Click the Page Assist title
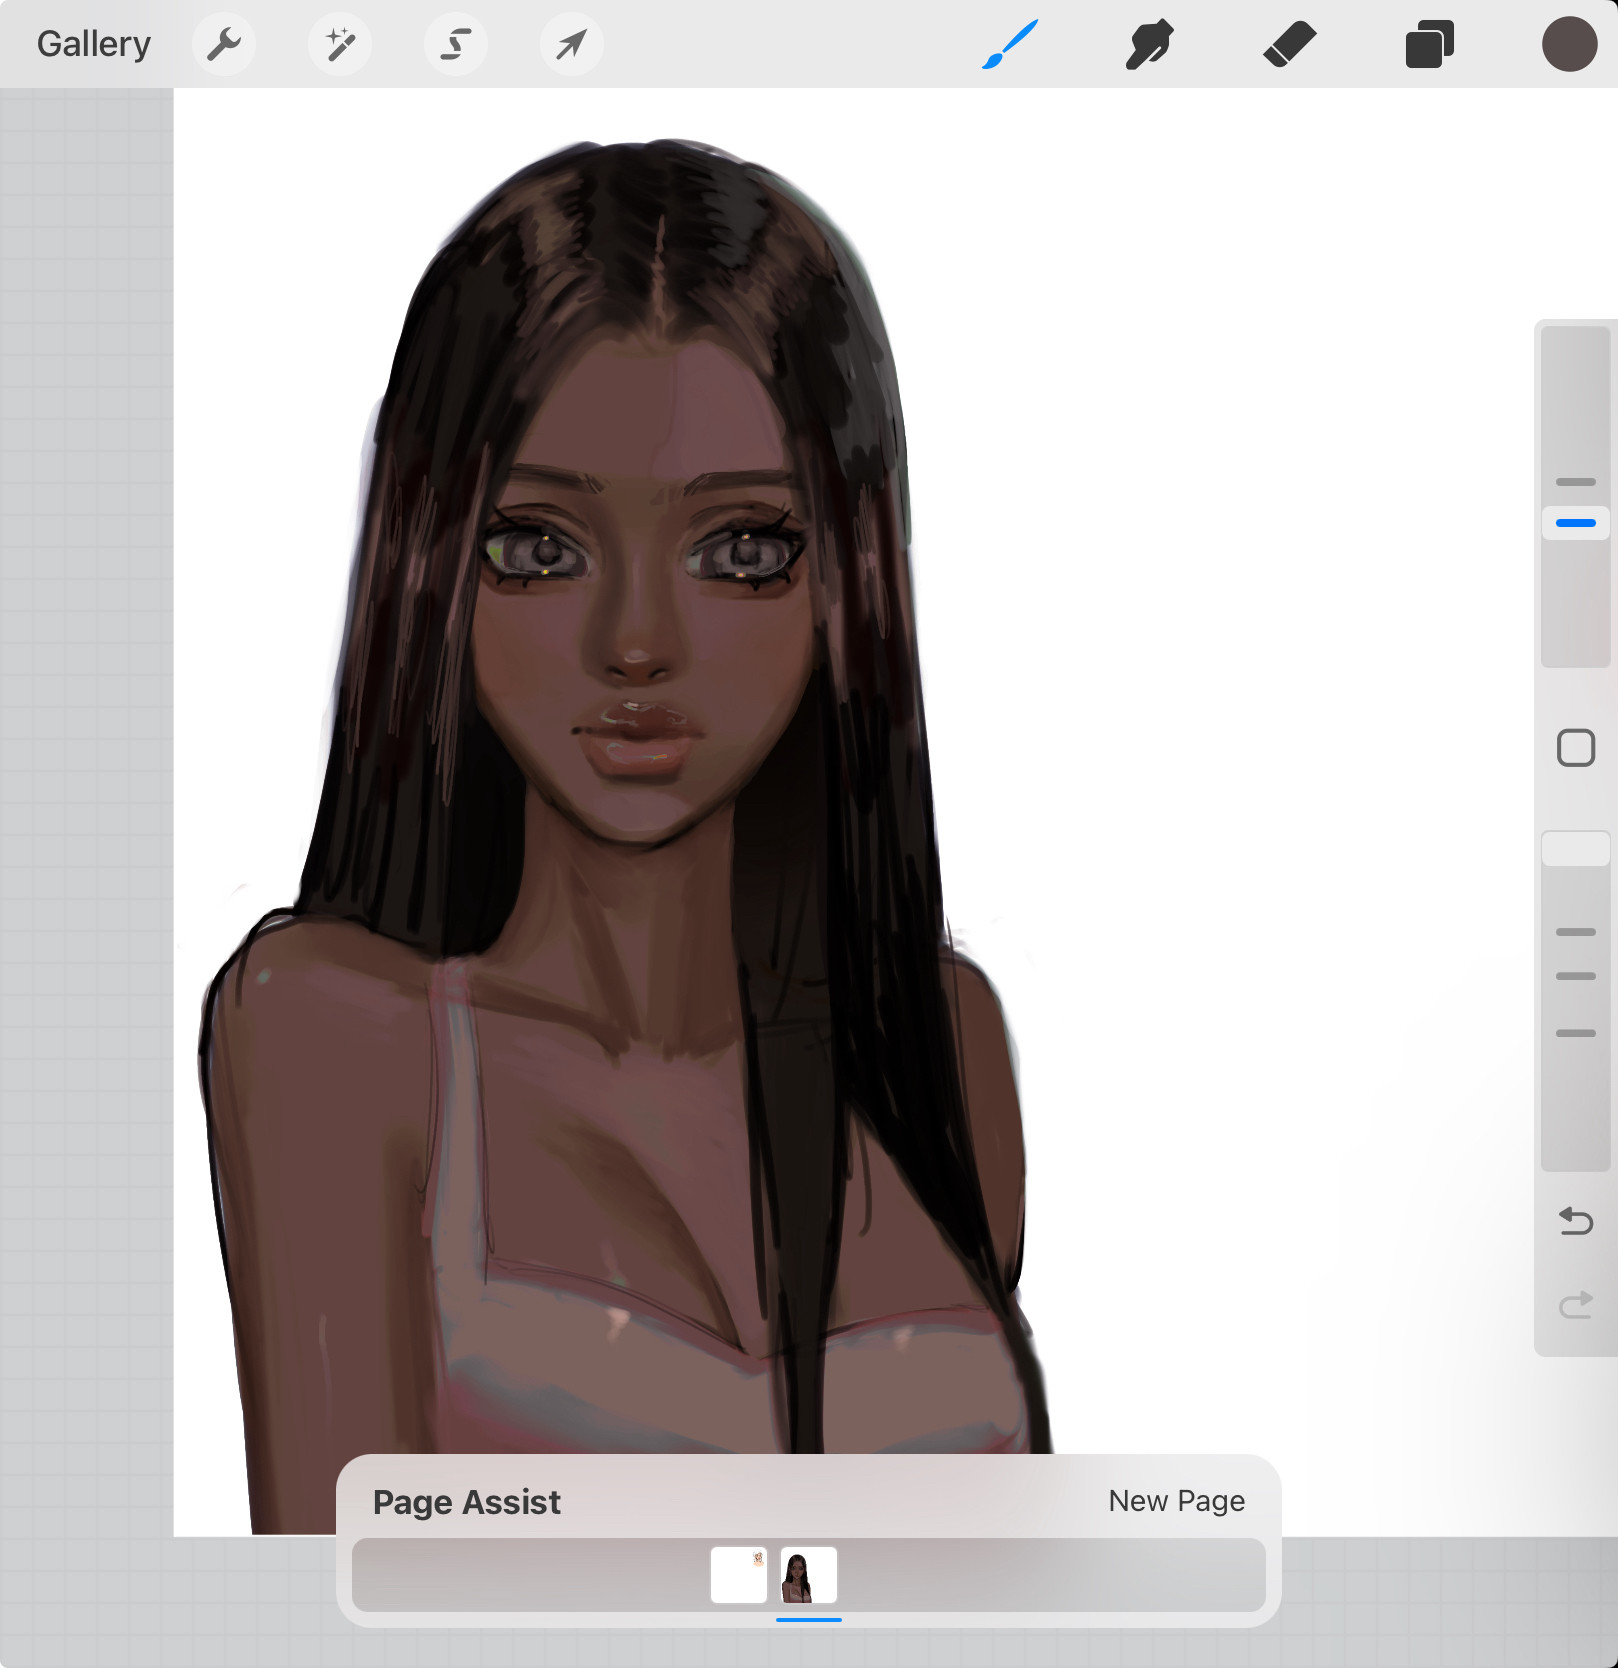This screenshot has height=1668, width=1618. [x=467, y=1502]
